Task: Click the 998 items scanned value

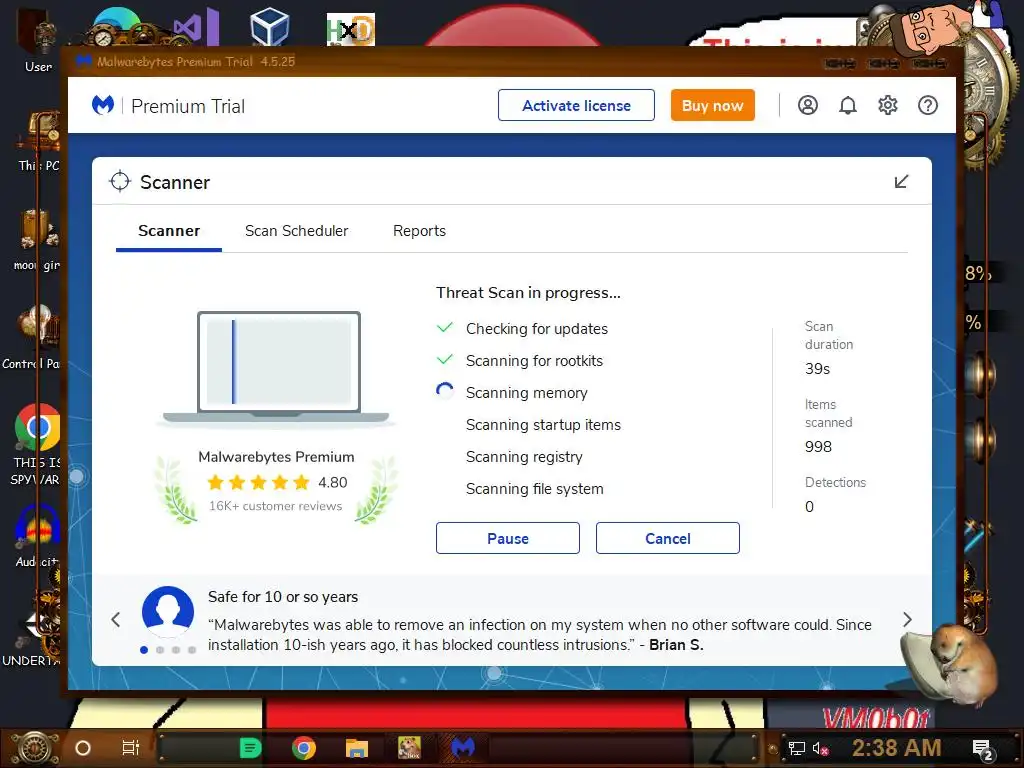Action: coord(818,447)
